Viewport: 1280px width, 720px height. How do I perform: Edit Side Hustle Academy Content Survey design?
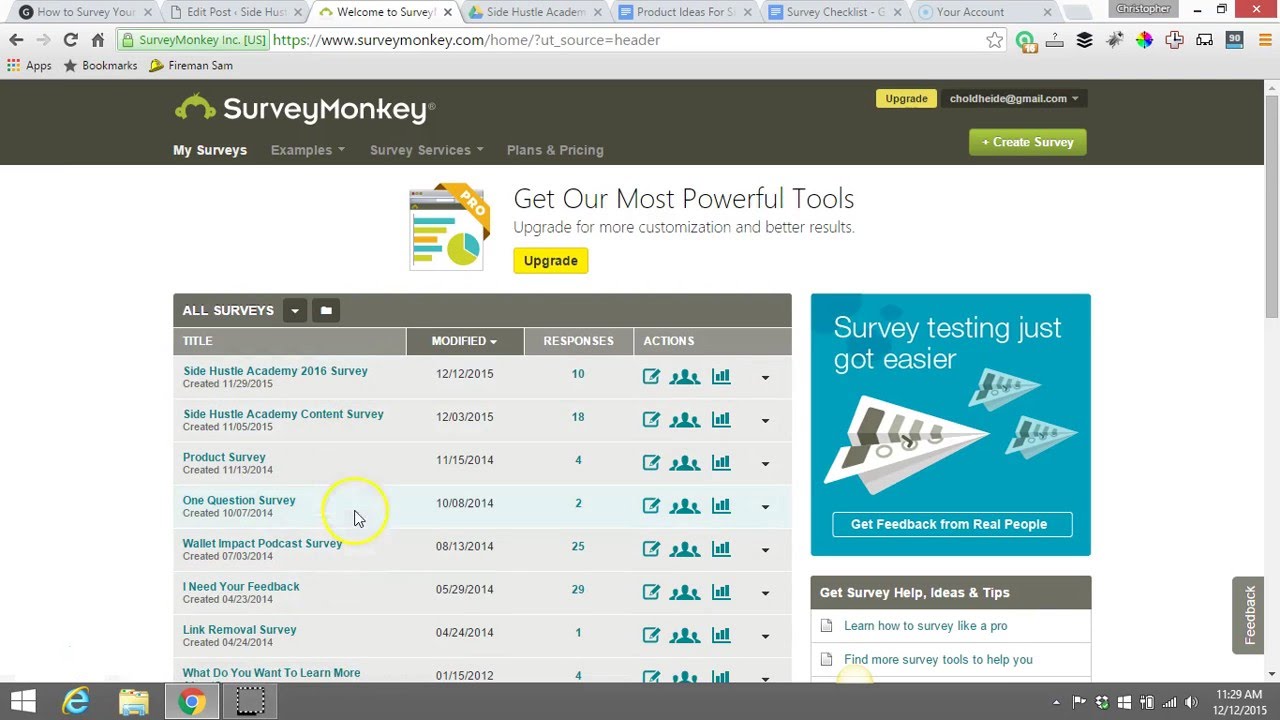coord(651,420)
